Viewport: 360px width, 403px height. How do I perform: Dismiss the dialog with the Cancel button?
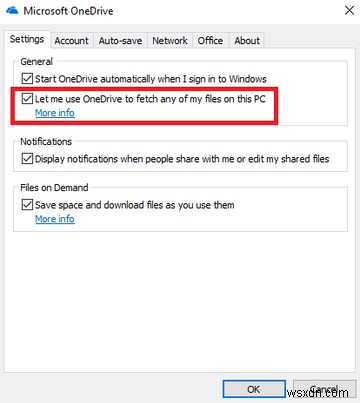[324, 389]
